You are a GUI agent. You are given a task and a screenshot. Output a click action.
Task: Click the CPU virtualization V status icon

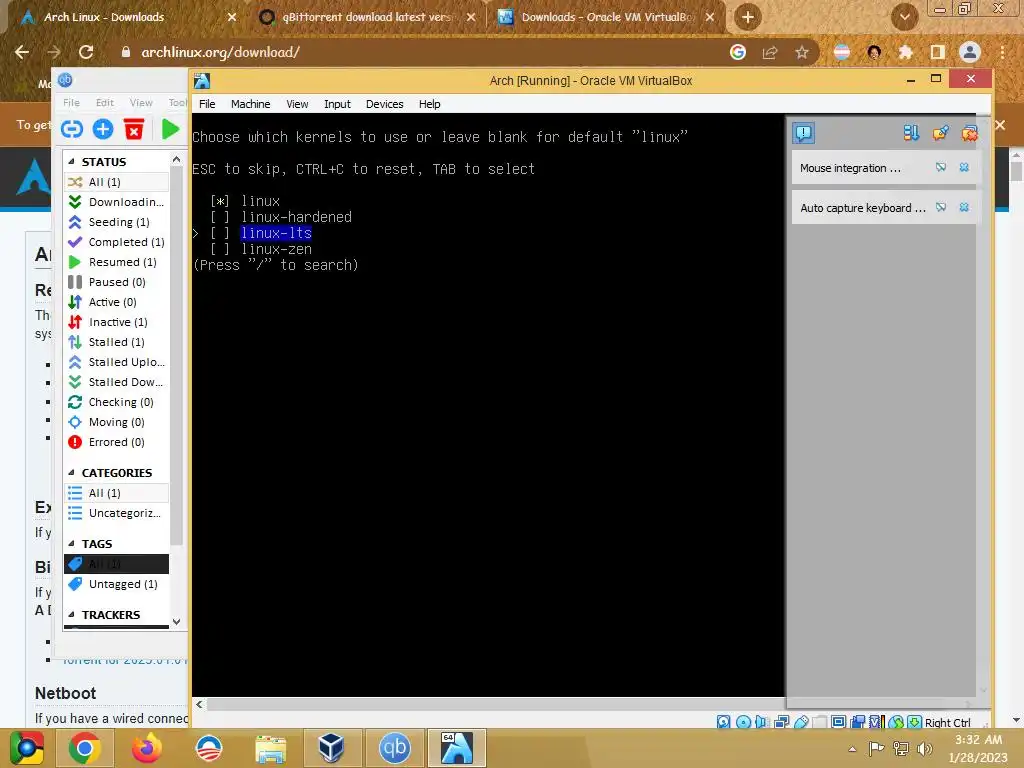(877, 722)
